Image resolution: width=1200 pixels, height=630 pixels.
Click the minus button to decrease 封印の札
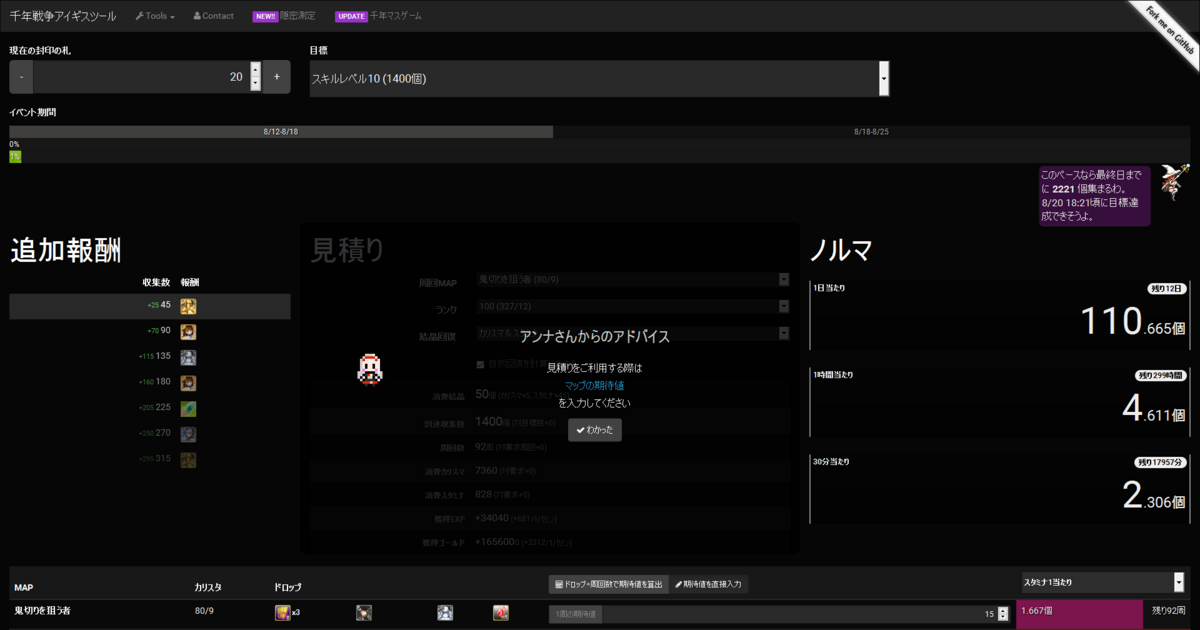coord(21,77)
